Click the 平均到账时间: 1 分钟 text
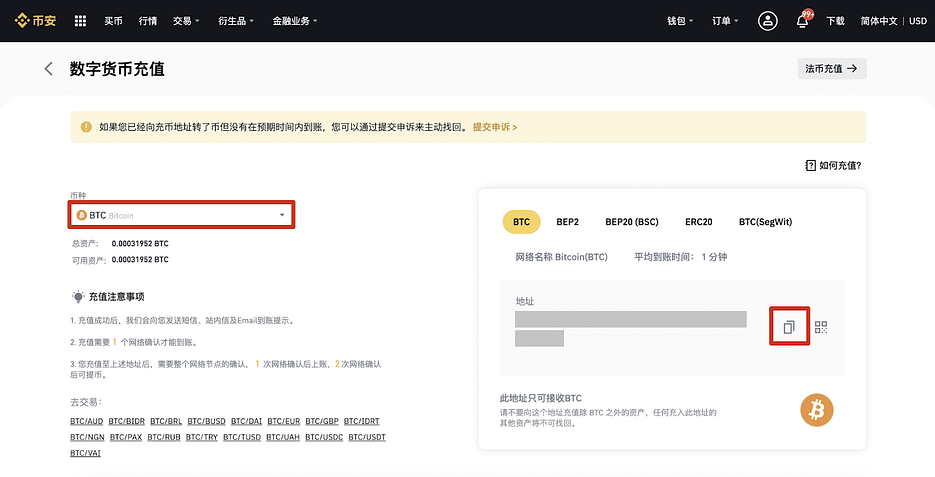 tap(680, 257)
